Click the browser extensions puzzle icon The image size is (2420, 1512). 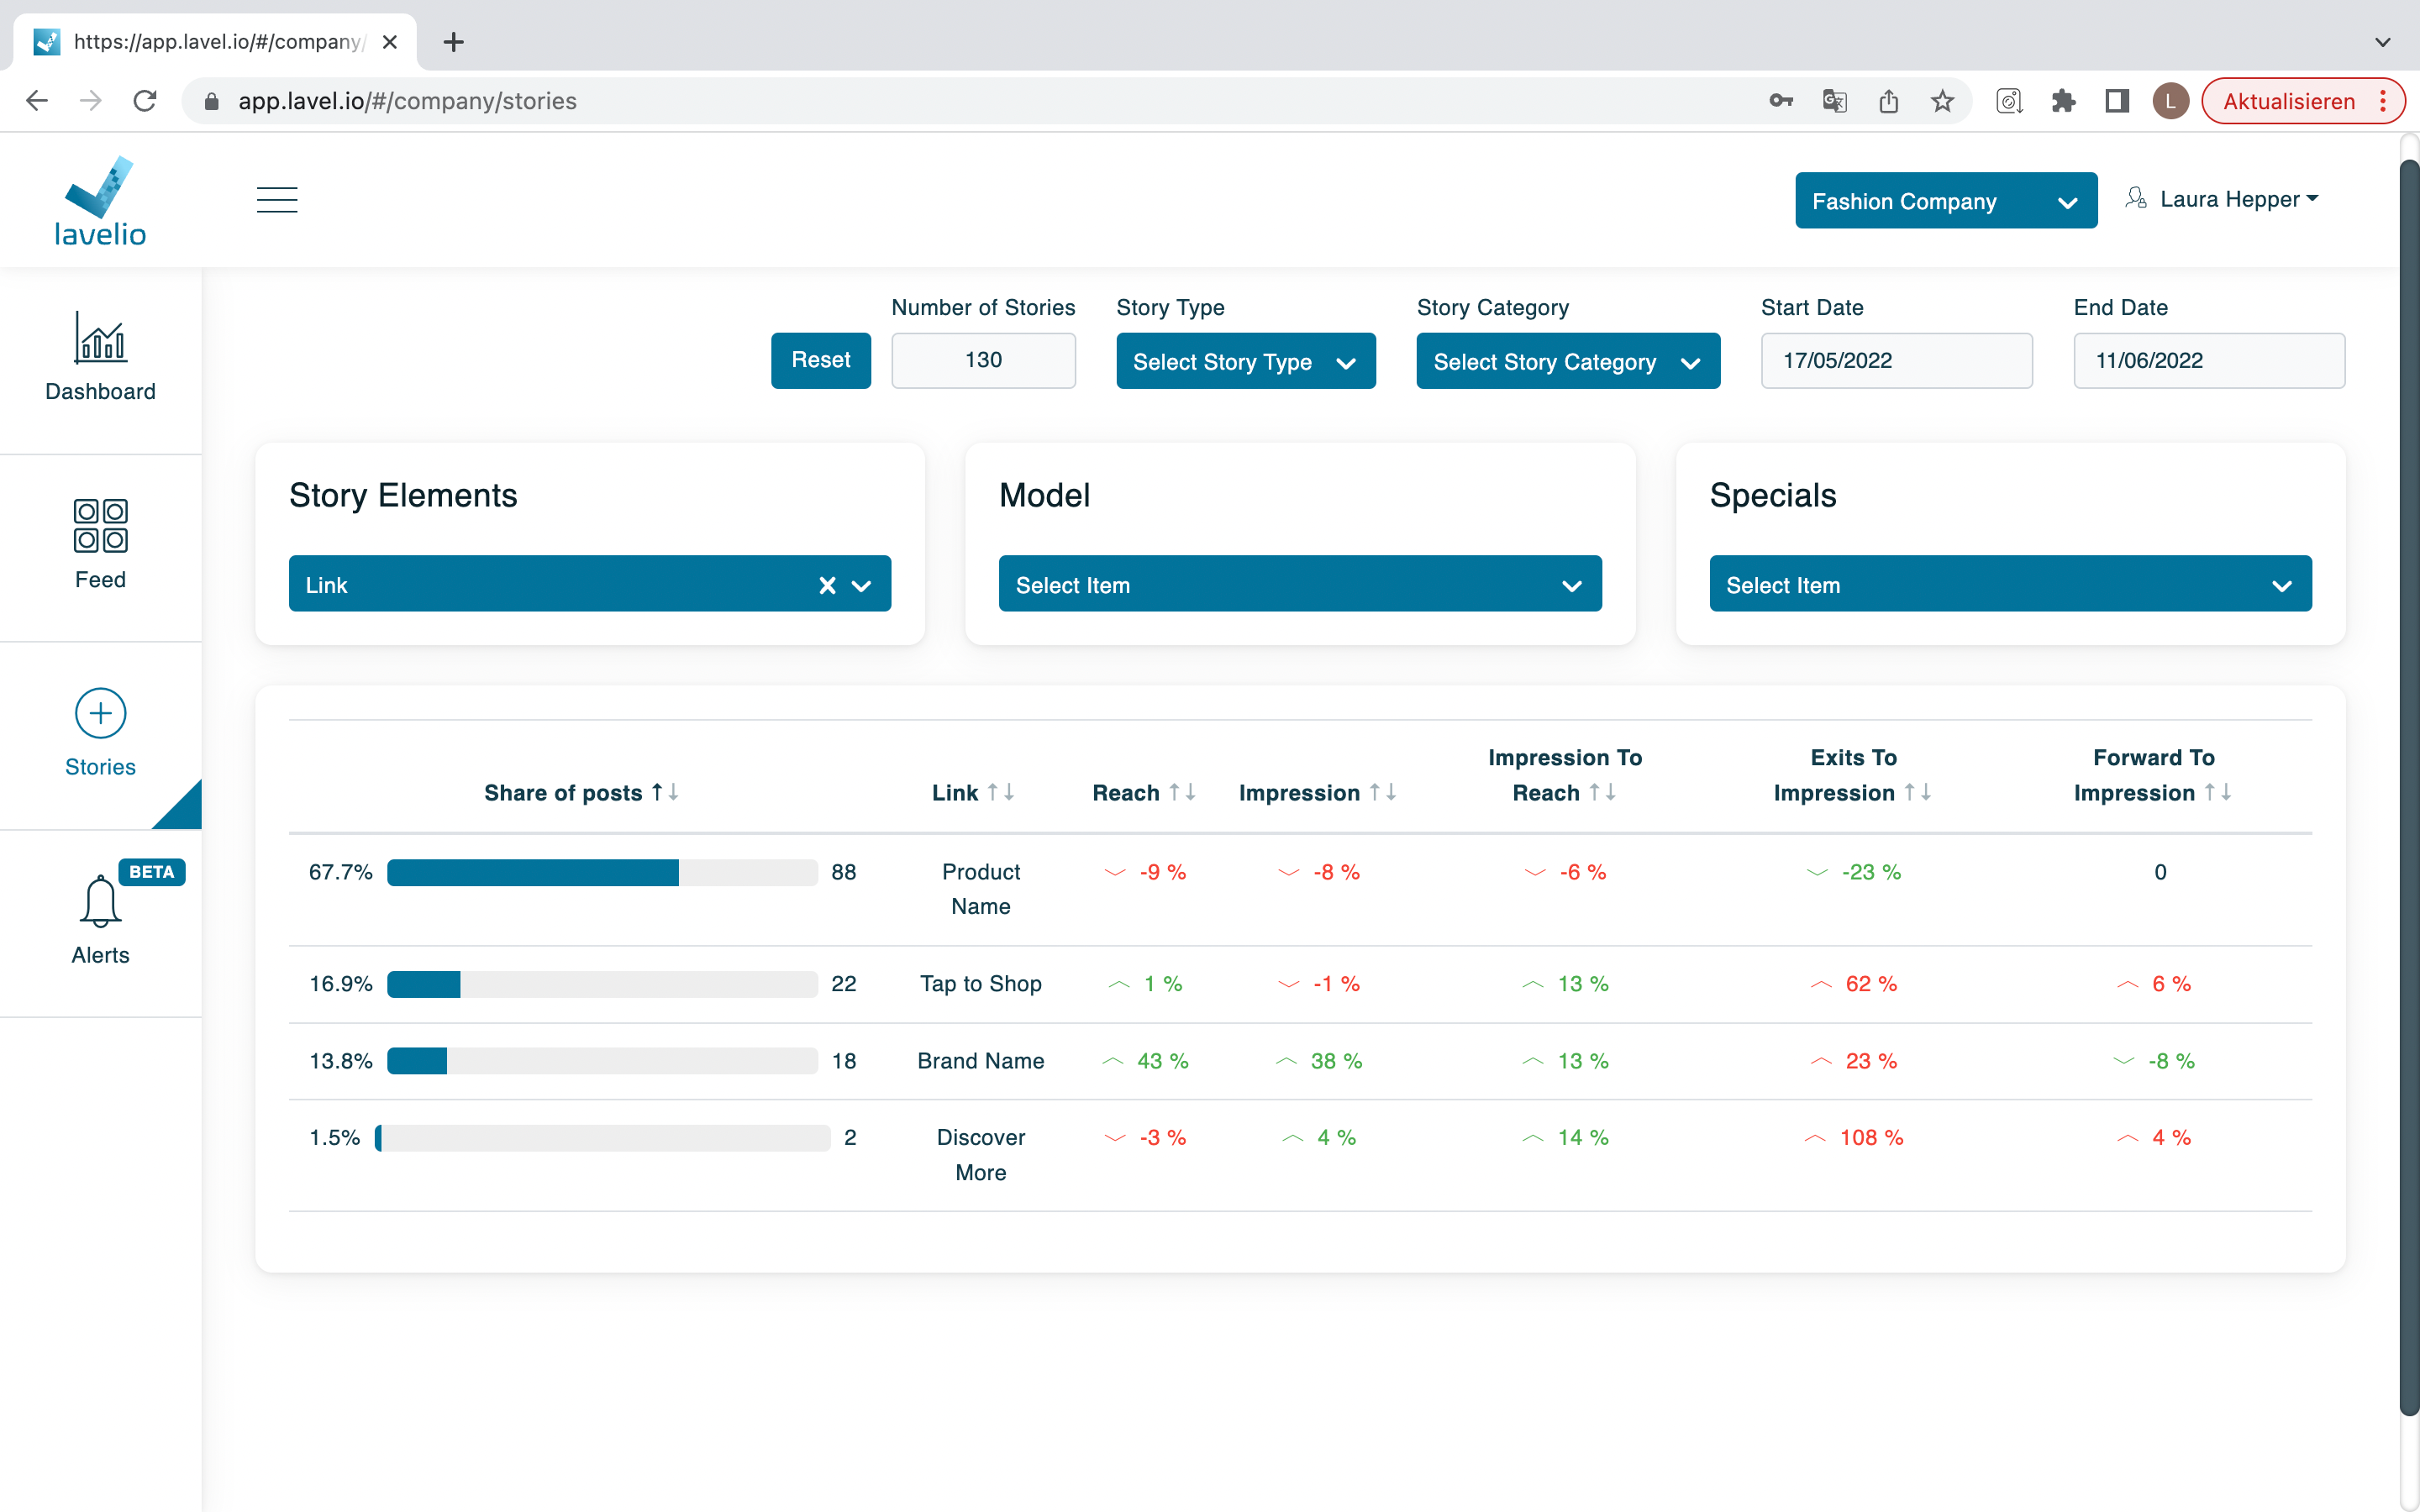(x=2063, y=101)
